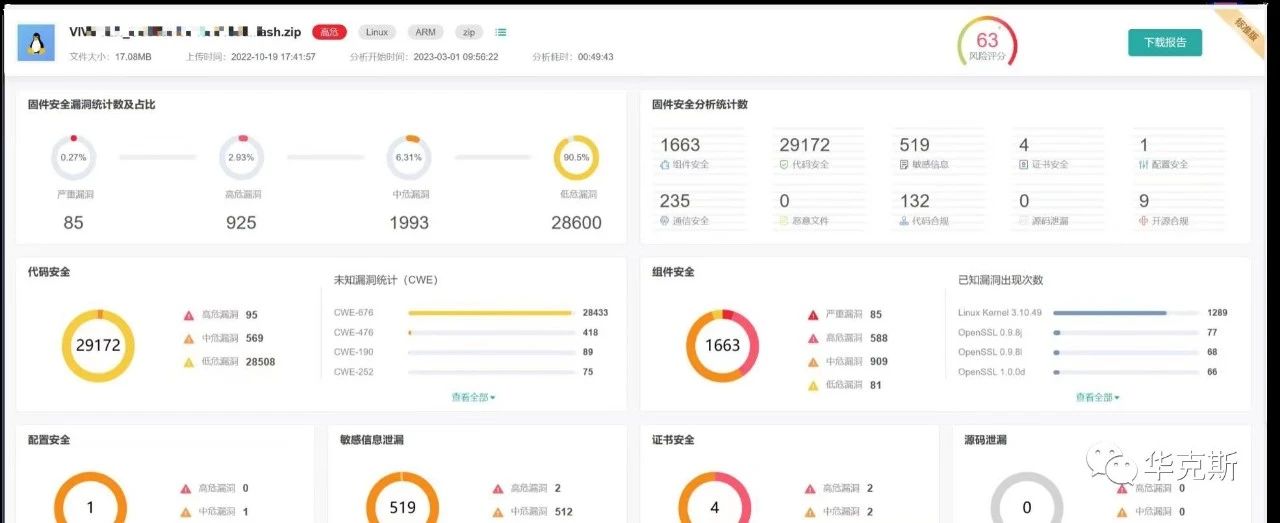Click the 代码合规 icon under 132

click(904, 221)
